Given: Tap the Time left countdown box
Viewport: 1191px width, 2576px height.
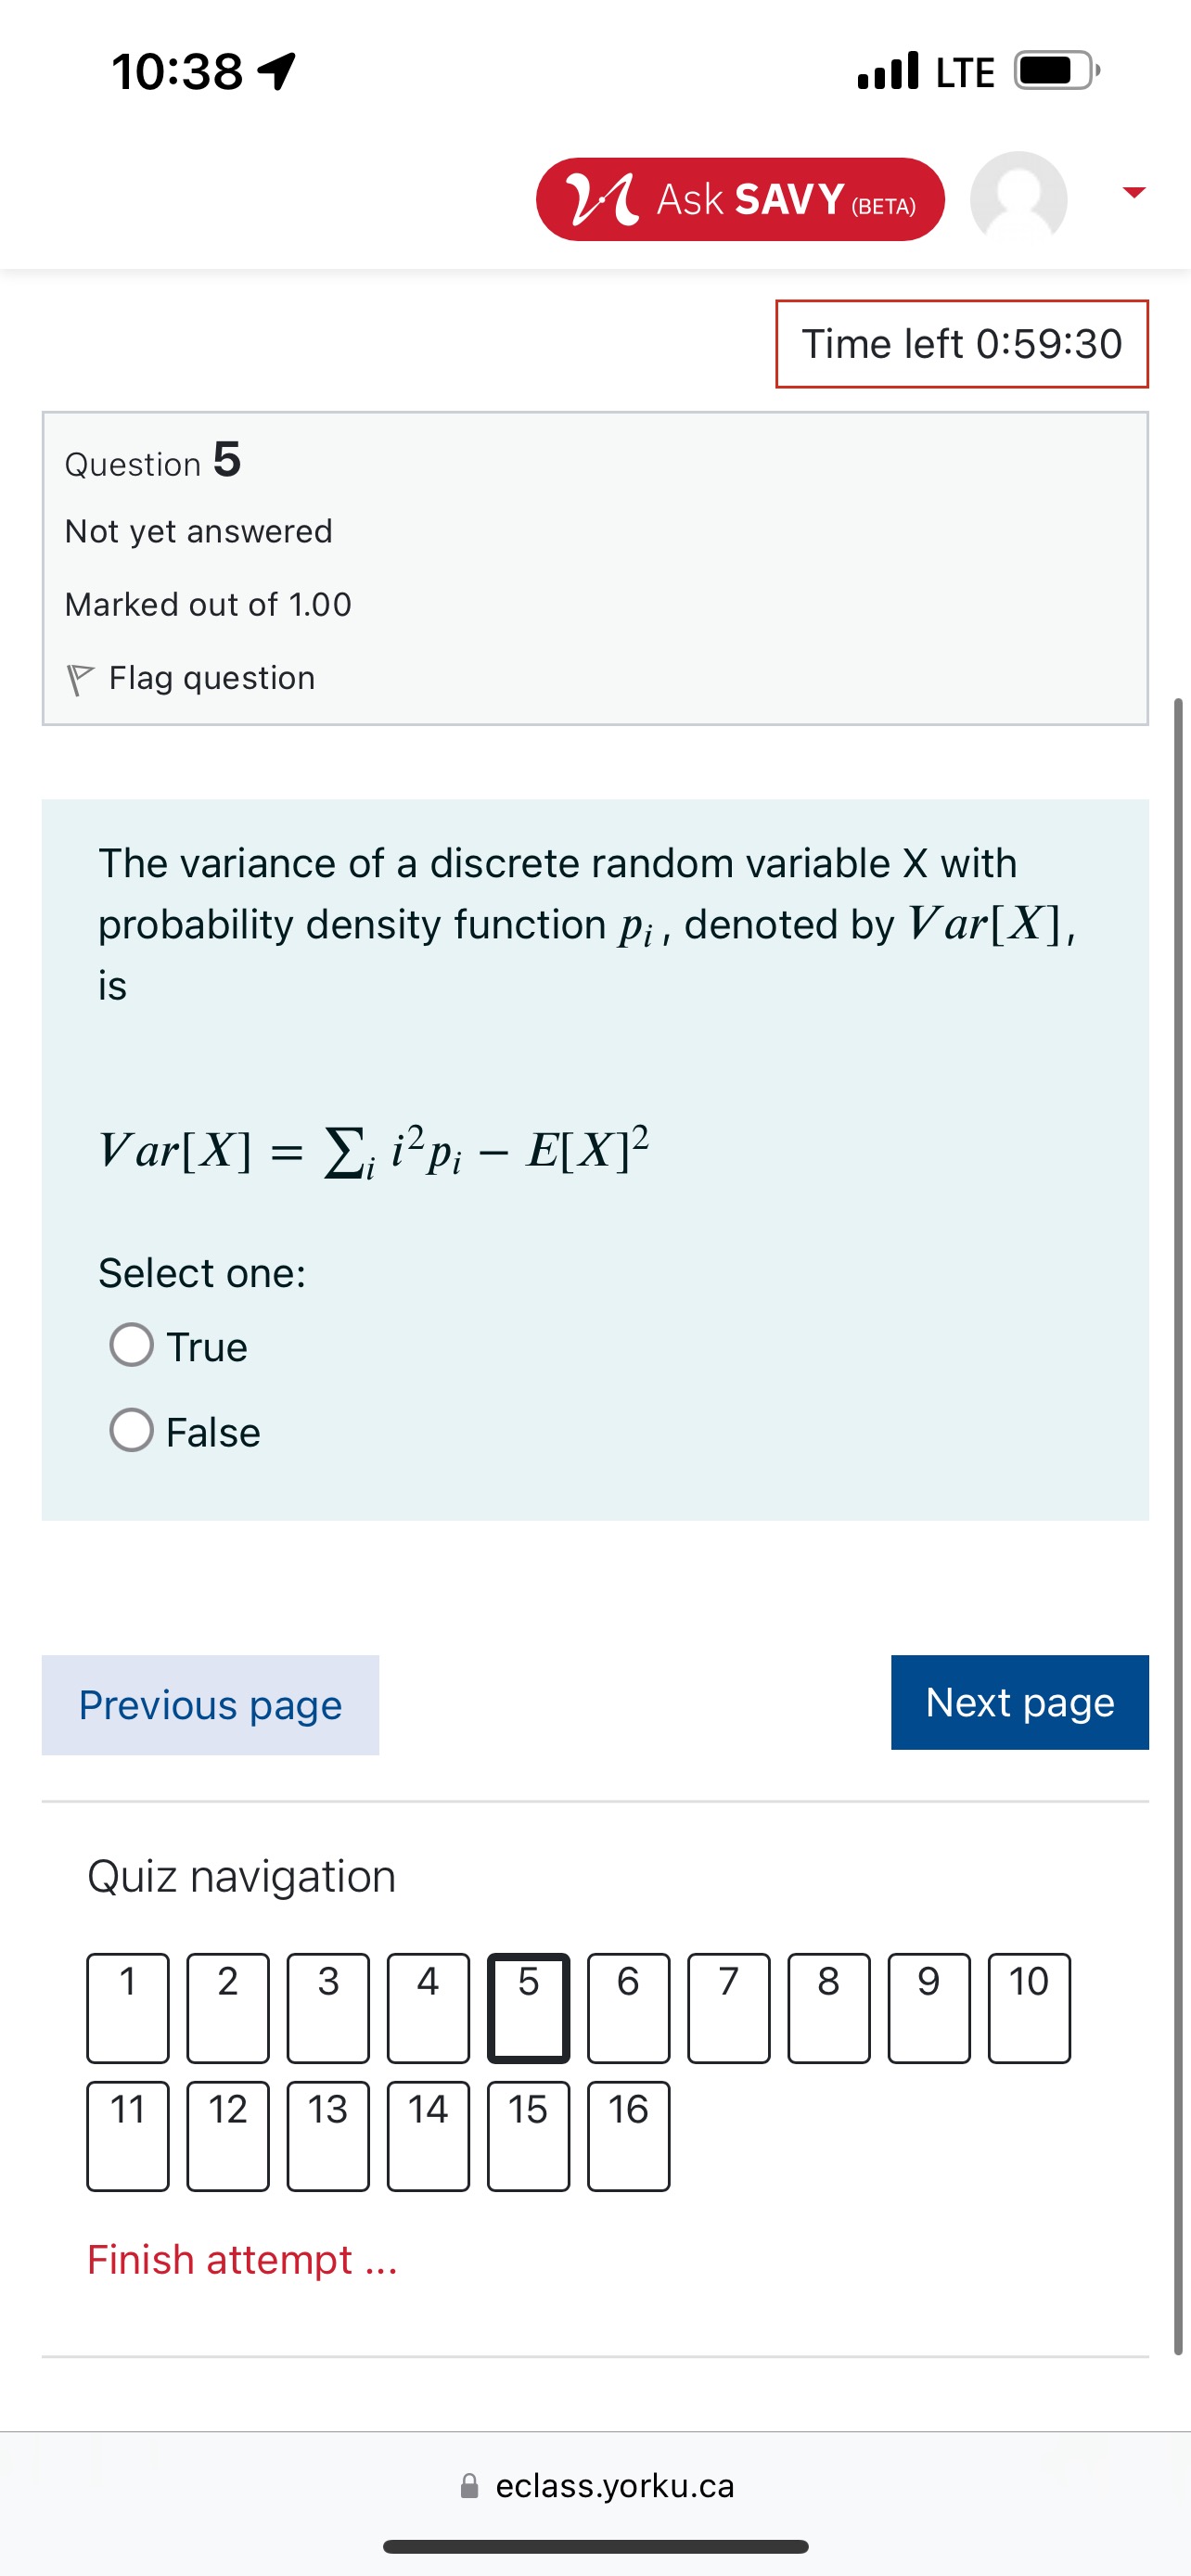Looking at the screenshot, I should click(961, 344).
